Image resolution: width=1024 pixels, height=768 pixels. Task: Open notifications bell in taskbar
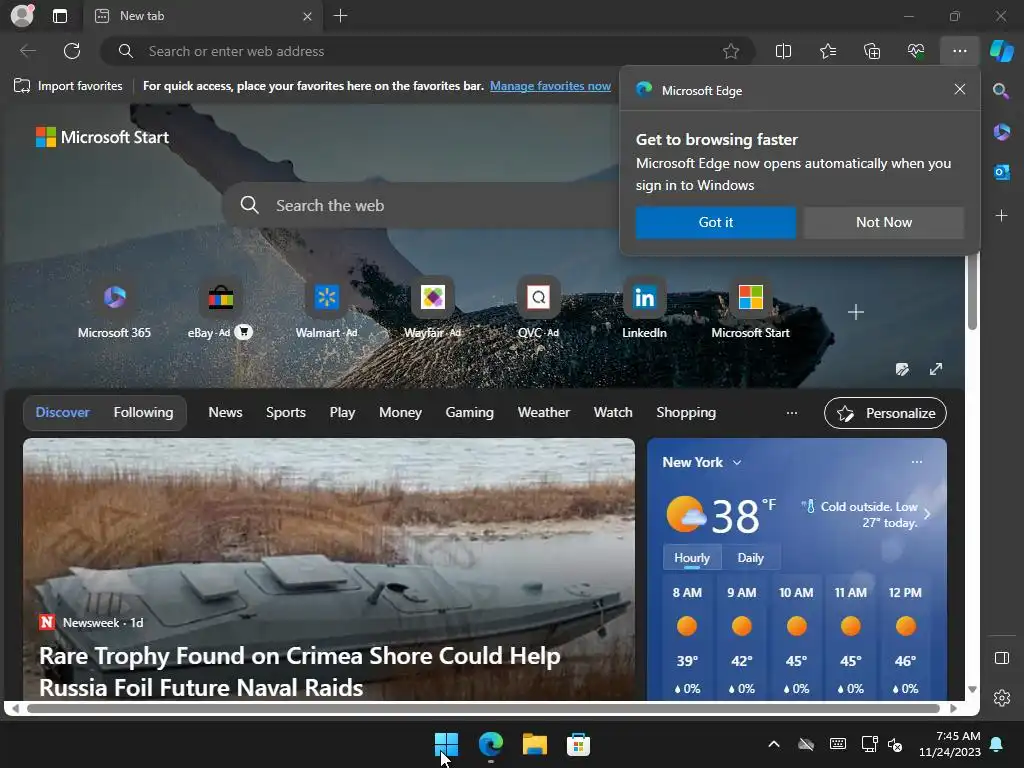click(x=997, y=744)
